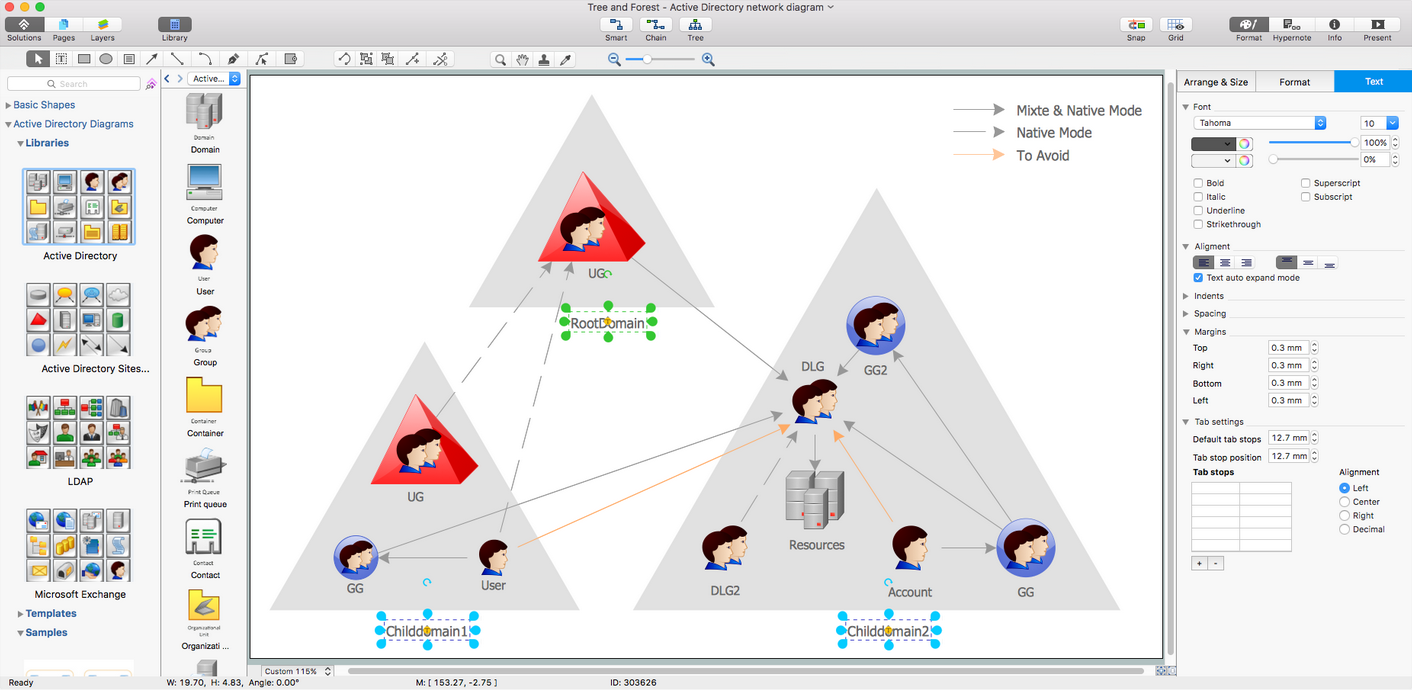Click the add tab stop plus button

click(1199, 564)
